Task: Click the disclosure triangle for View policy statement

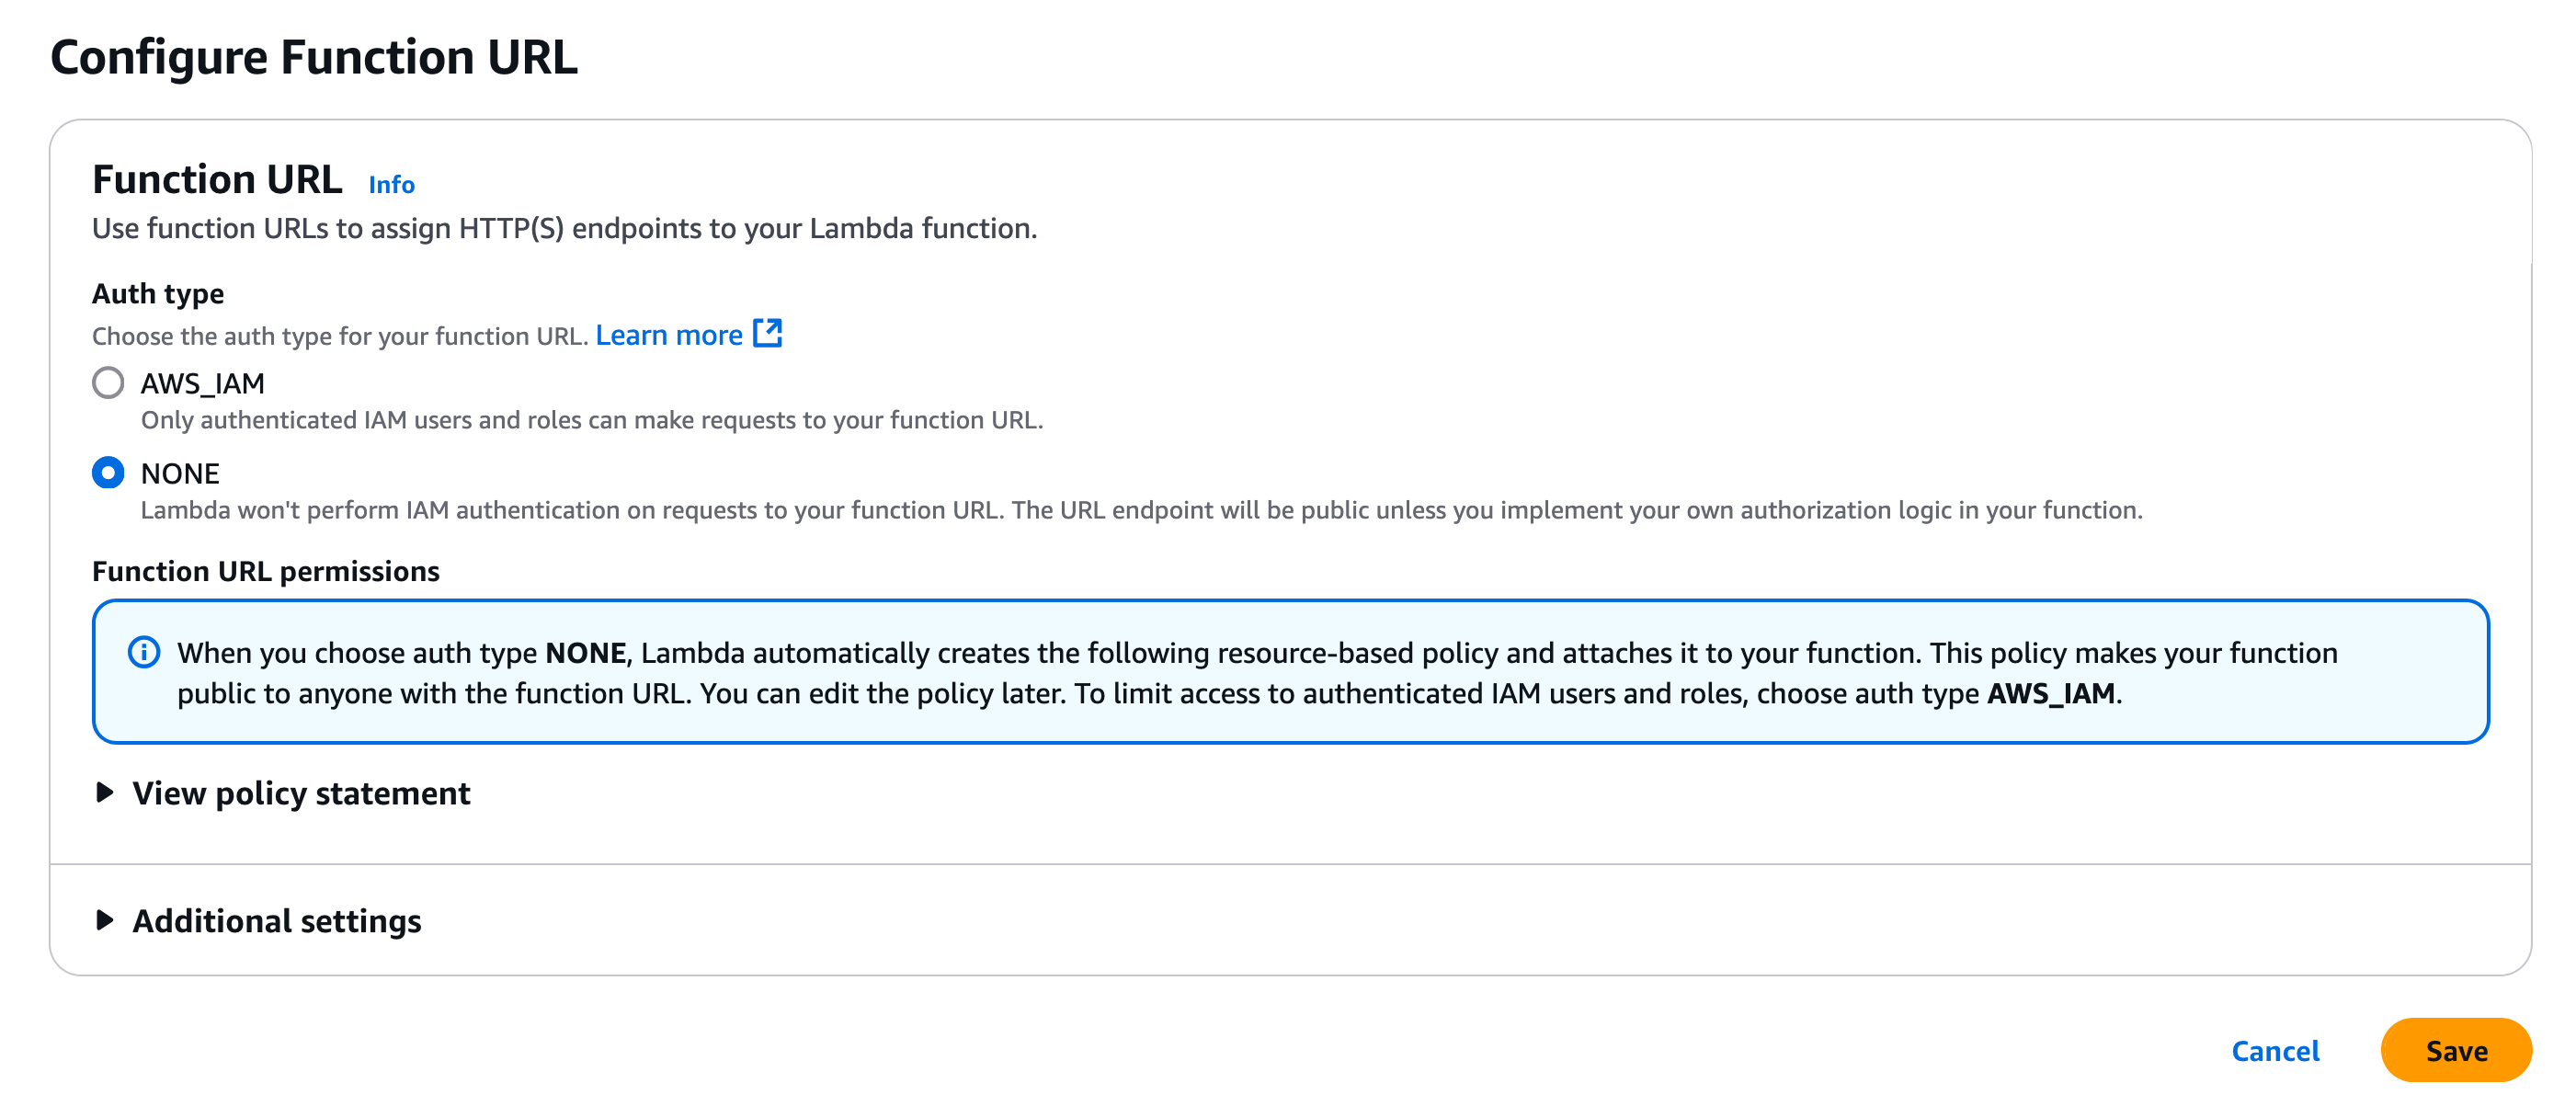Action: tap(104, 793)
